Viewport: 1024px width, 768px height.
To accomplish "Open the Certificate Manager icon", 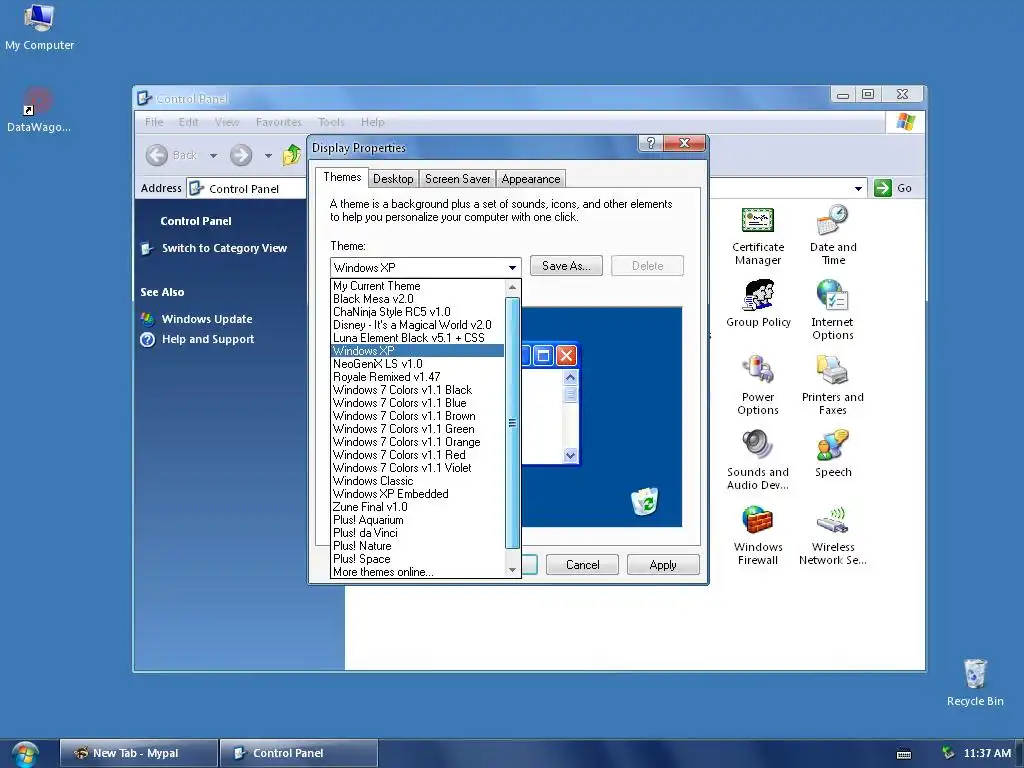I will click(758, 221).
